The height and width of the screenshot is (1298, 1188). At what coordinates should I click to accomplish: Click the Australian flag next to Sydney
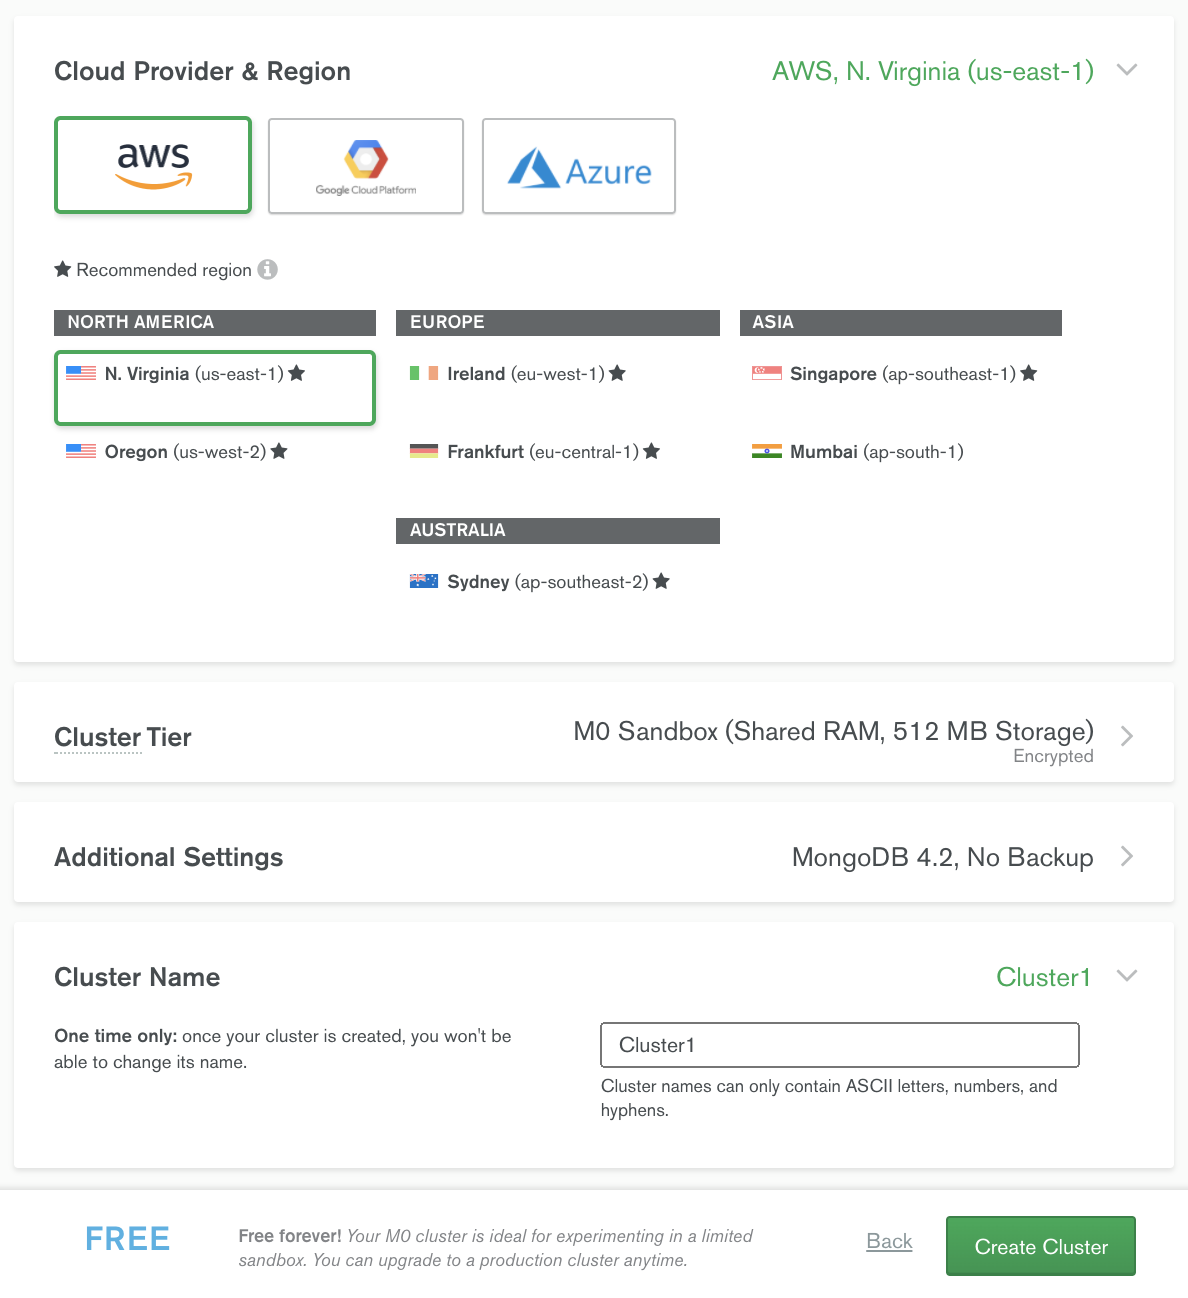pos(424,581)
